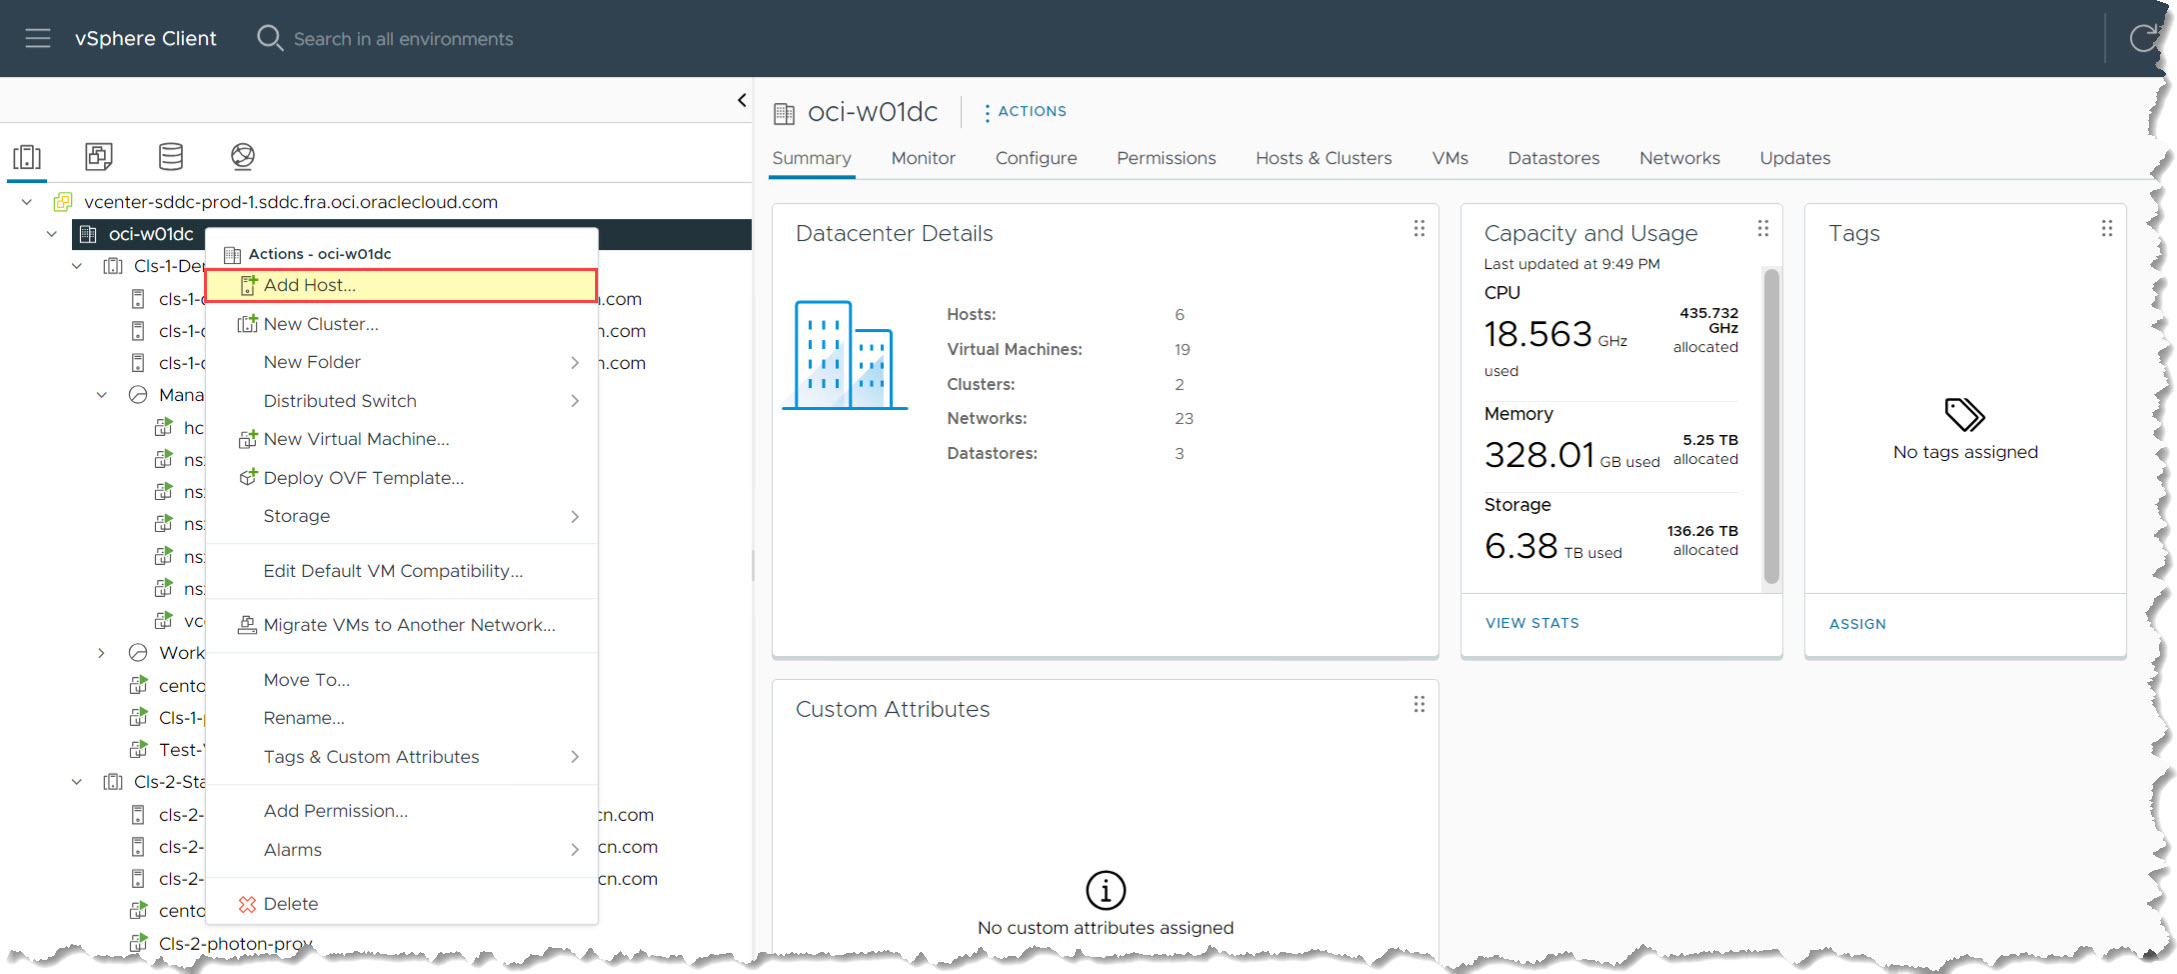Click the Delete red cross icon
This screenshot has width=2177, height=974.
[247, 904]
